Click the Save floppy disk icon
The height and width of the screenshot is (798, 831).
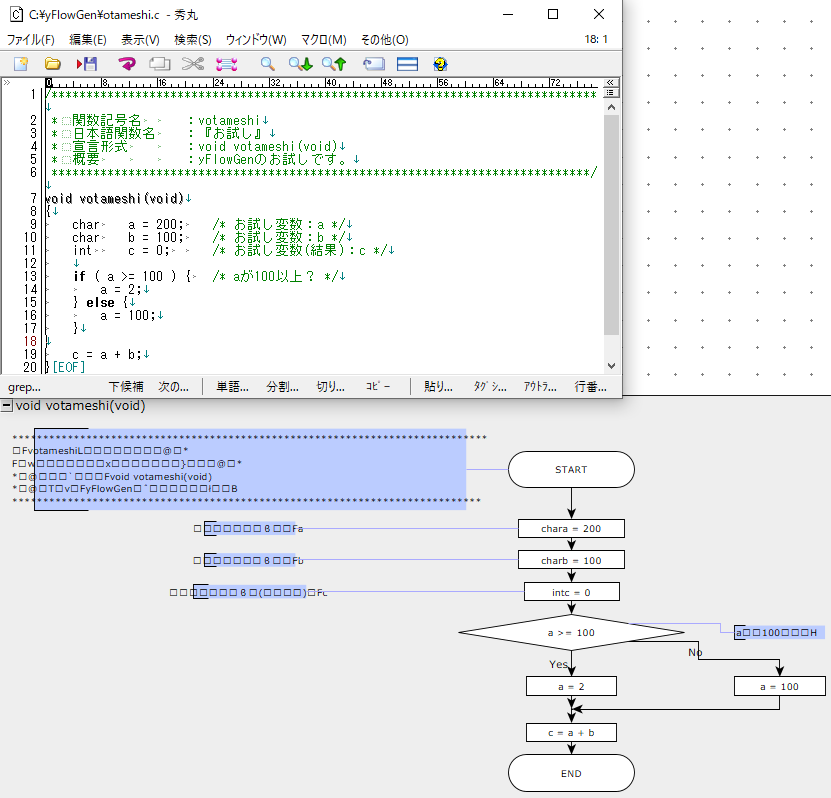point(87,64)
